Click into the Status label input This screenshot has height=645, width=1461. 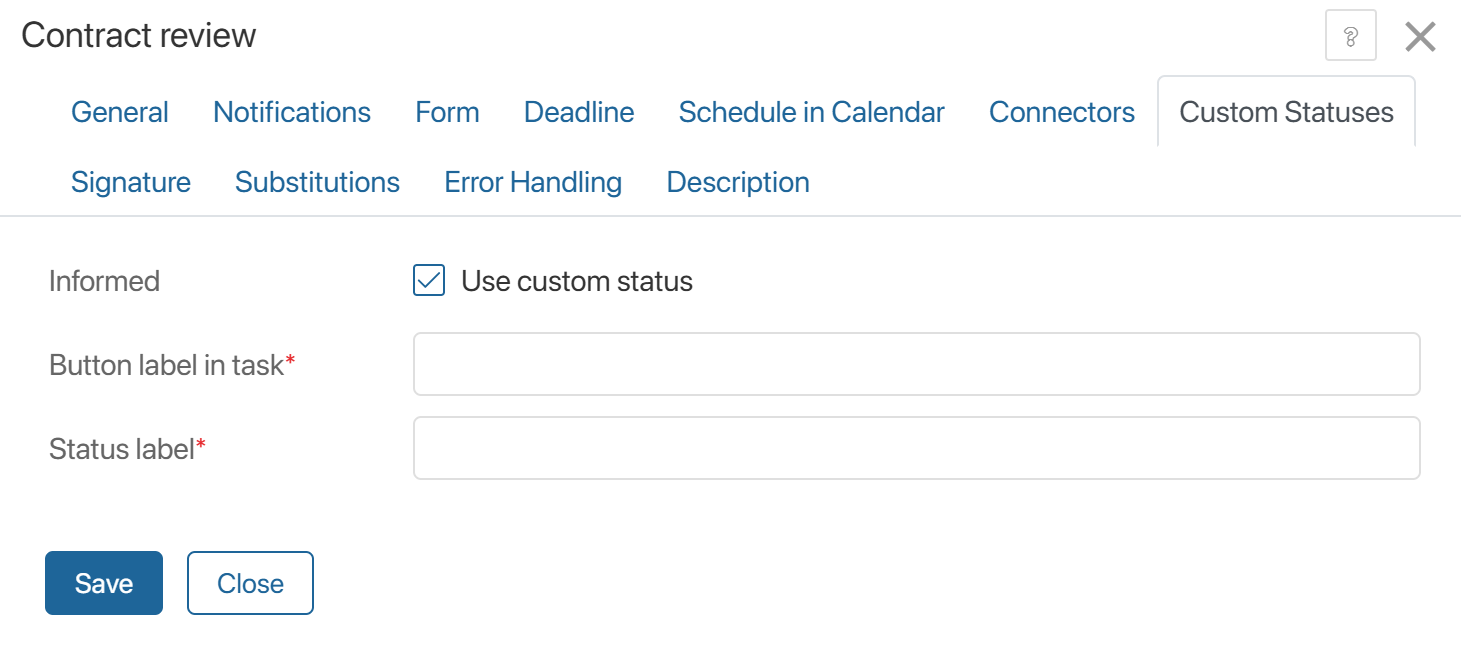click(x=916, y=449)
